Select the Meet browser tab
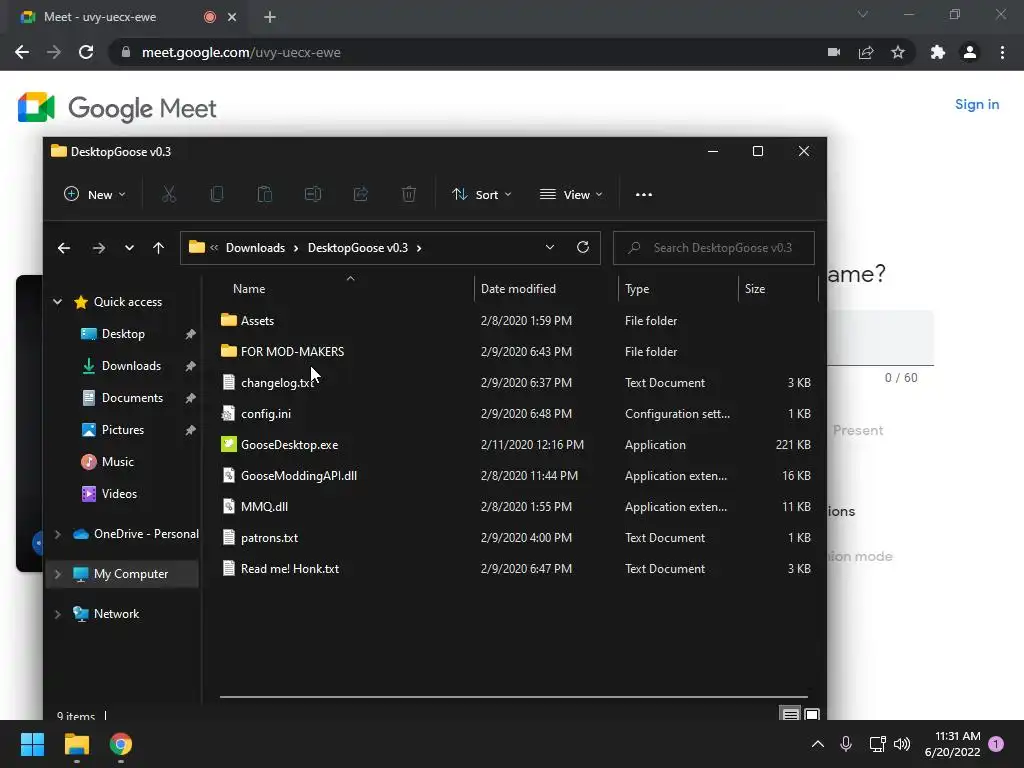Viewport: 1024px width, 768px height. 124,17
